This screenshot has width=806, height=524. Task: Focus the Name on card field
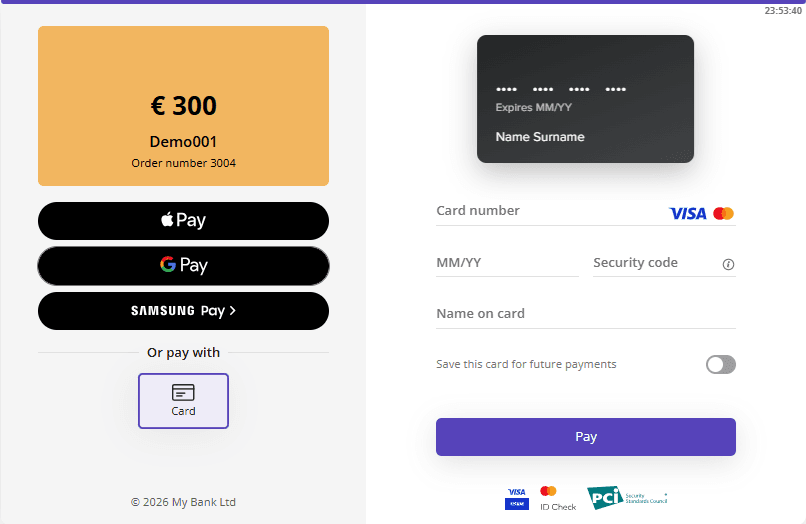[585, 314]
